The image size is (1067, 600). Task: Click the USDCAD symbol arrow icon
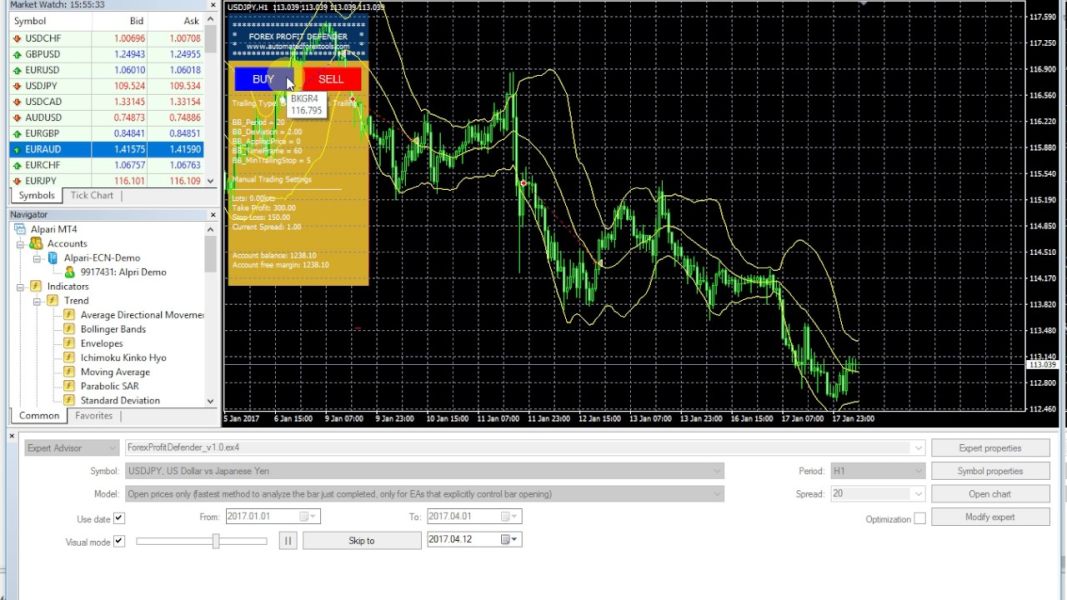pyautogui.click(x=17, y=102)
